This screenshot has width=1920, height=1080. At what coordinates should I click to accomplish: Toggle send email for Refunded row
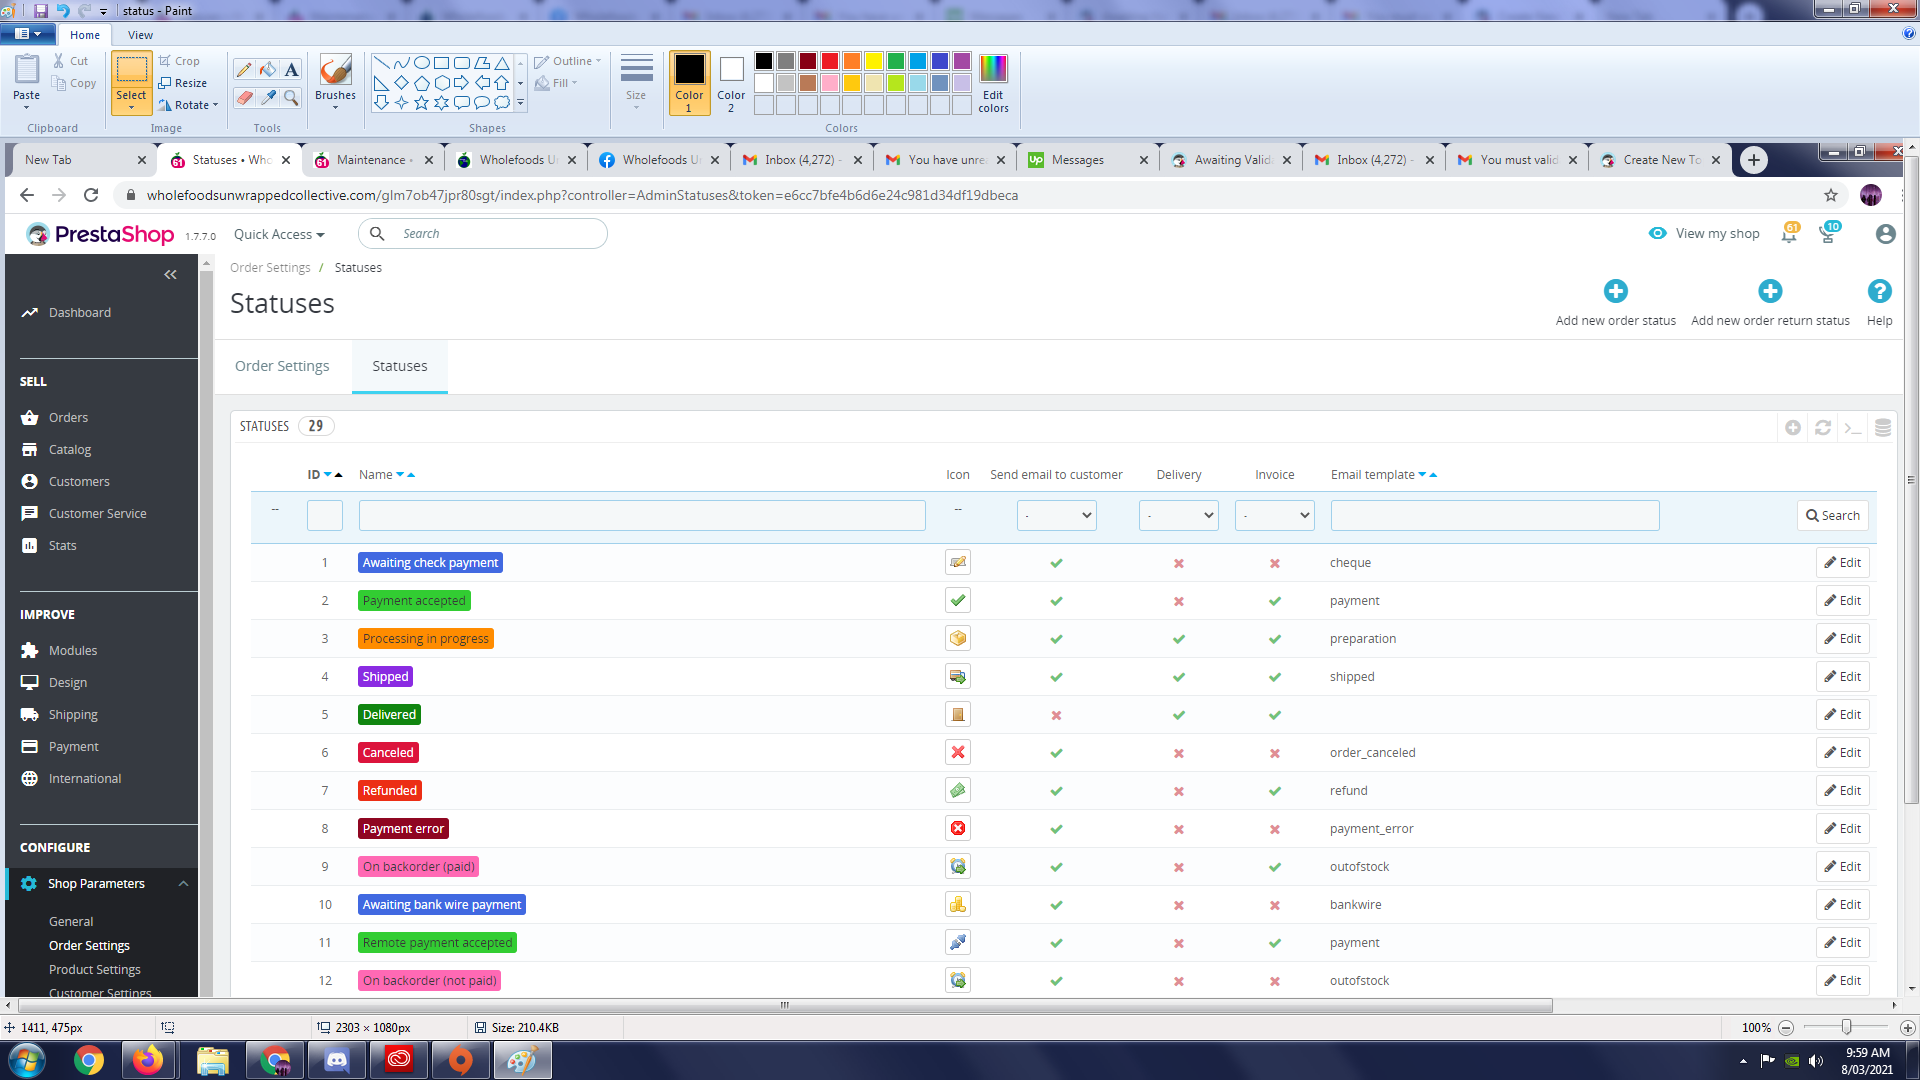pyautogui.click(x=1056, y=792)
